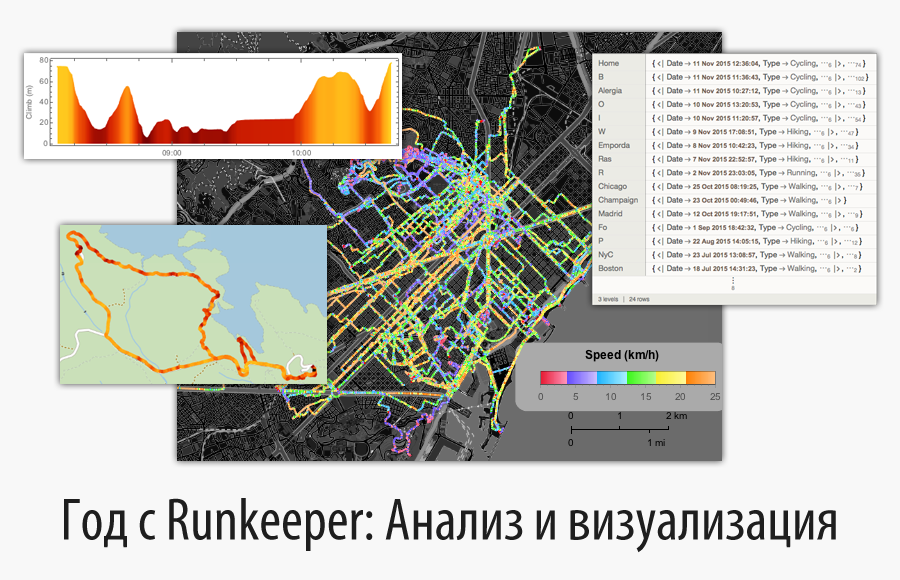Open the elevation climb chart

coord(212,106)
